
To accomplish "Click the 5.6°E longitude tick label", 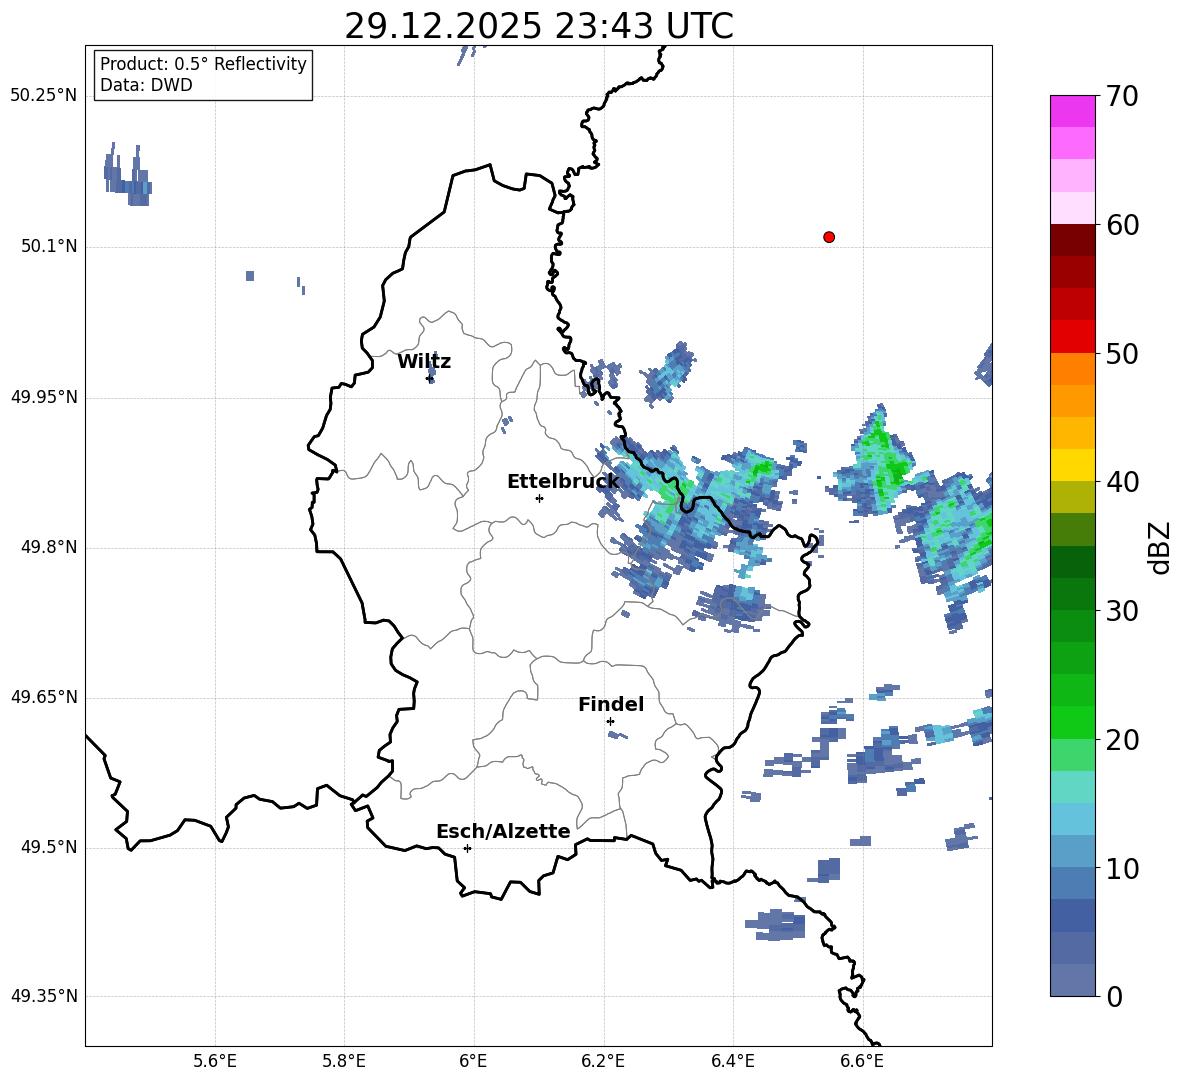I will coord(214,1061).
